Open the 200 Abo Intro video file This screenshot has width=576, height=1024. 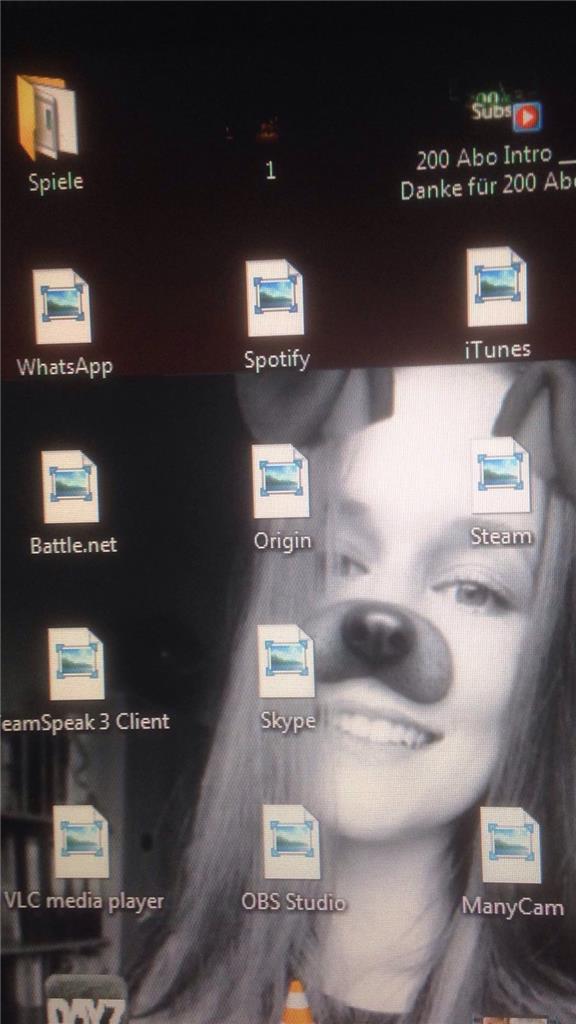click(x=505, y=110)
